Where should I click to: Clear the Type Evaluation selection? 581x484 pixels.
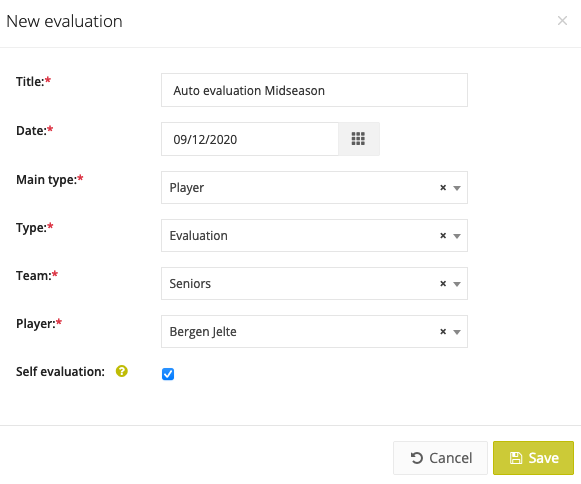(443, 236)
